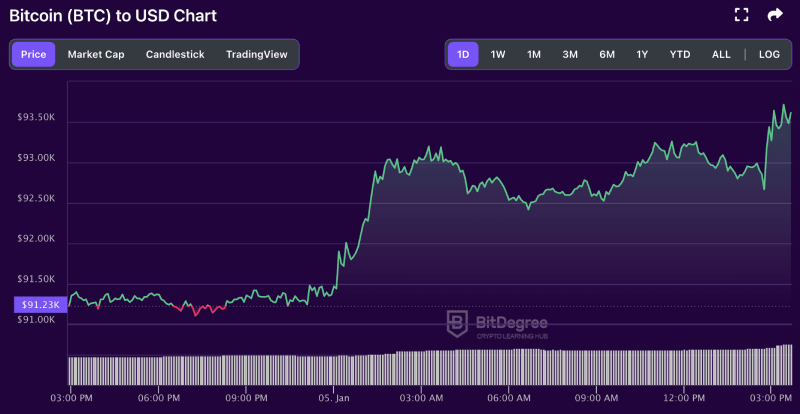Click the 12:00 PM time label

point(684,397)
